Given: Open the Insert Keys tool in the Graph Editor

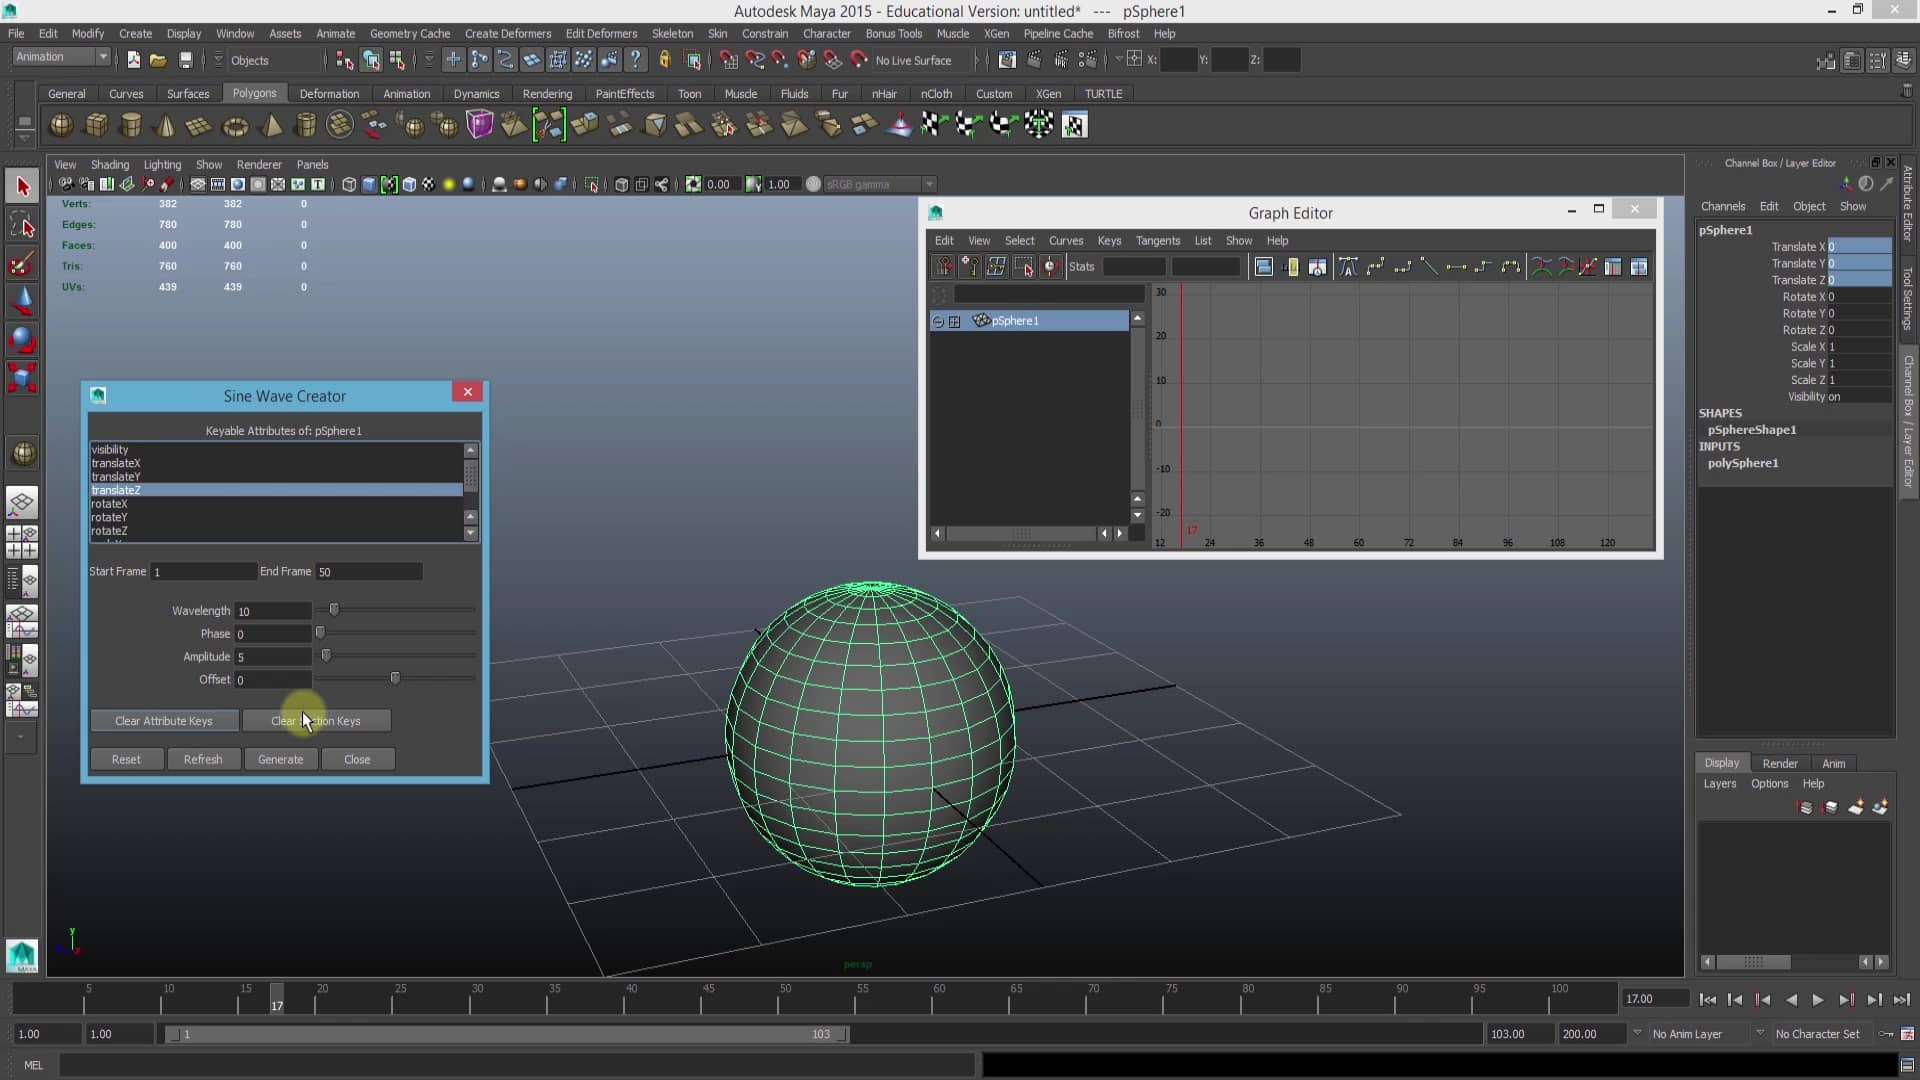Looking at the screenshot, I should click(970, 266).
